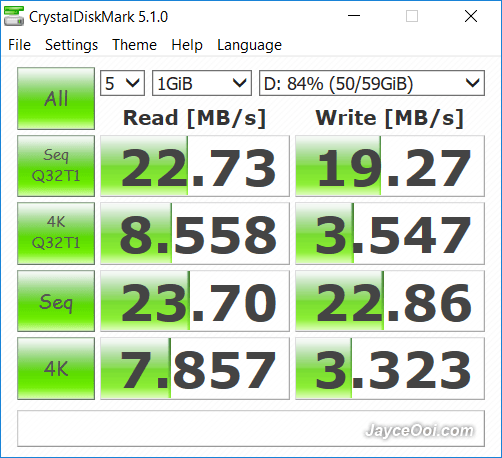Run the Seq sequential test
This screenshot has height=458, width=502.
56,301
